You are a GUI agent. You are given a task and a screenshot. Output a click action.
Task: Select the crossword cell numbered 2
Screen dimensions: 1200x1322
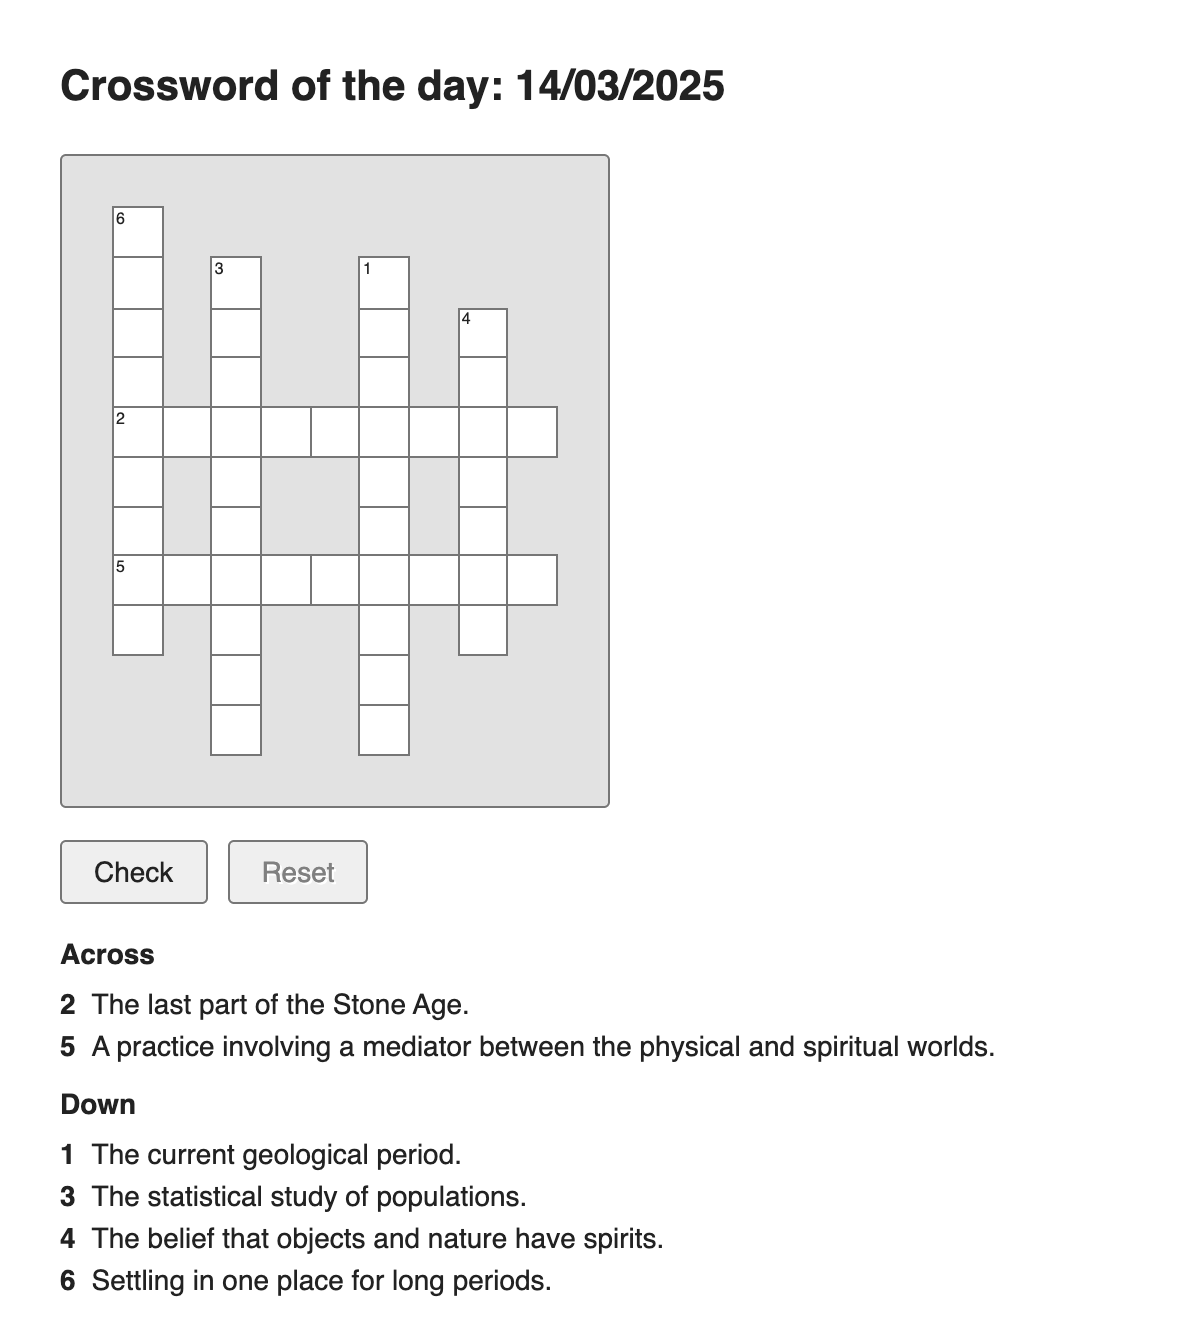pyautogui.click(x=138, y=431)
